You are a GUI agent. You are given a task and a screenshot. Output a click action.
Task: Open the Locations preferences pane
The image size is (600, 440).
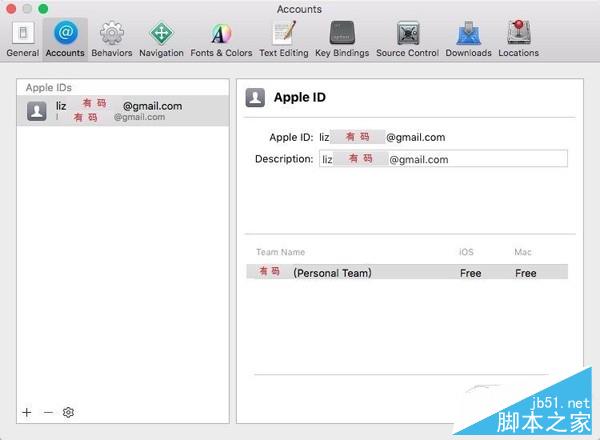coord(518,39)
